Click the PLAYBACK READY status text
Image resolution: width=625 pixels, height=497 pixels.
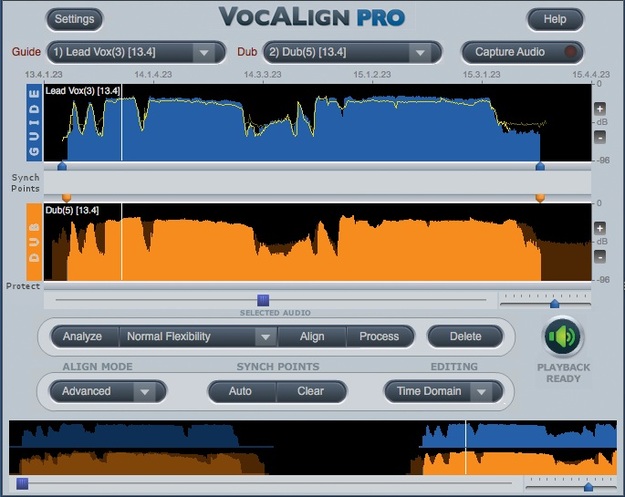563,373
